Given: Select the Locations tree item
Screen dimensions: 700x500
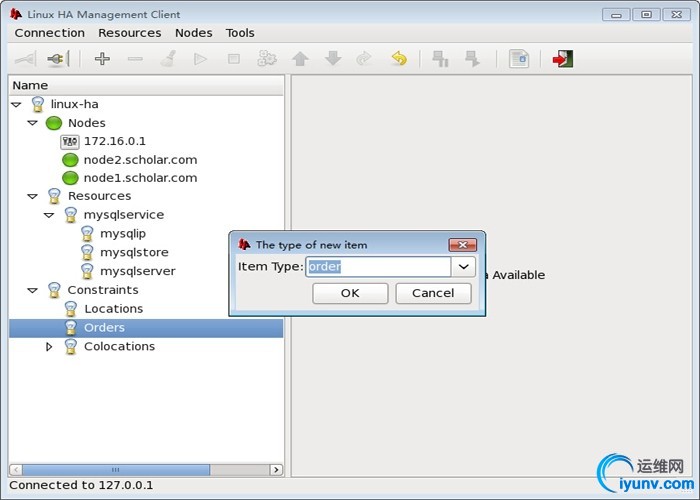Looking at the screenshot, I should (x=113, y=309).
